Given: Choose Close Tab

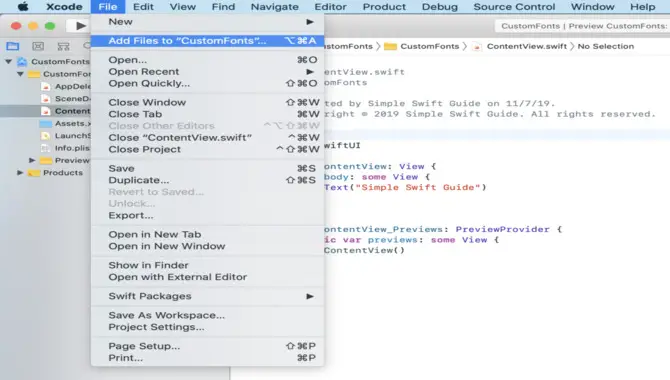Looking at the screenshot, I should click(207, 114).
